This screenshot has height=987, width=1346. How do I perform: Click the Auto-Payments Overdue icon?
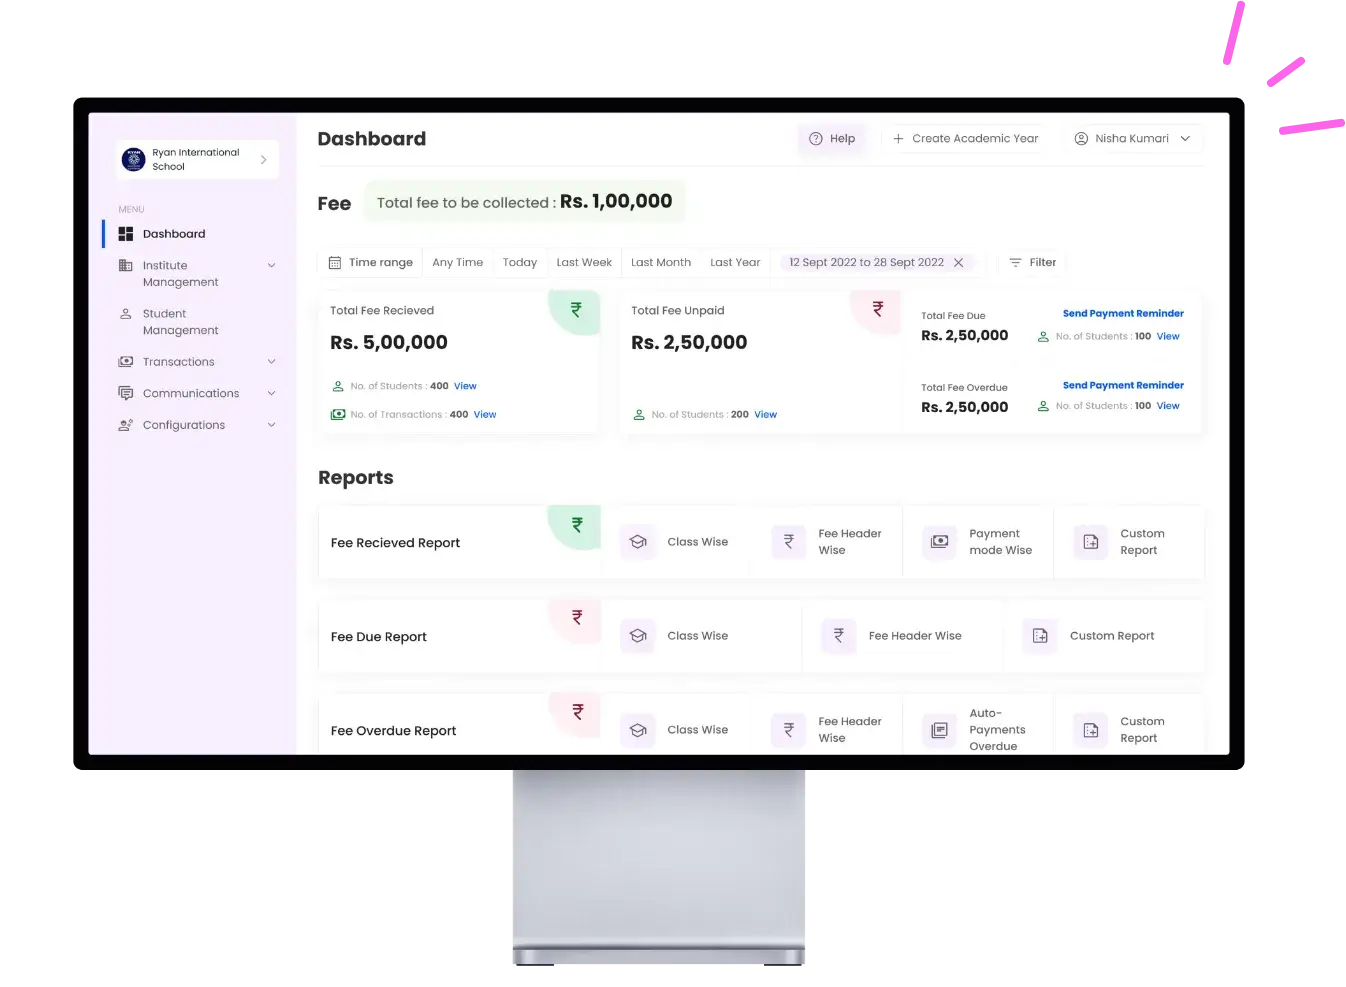(938, 730)
